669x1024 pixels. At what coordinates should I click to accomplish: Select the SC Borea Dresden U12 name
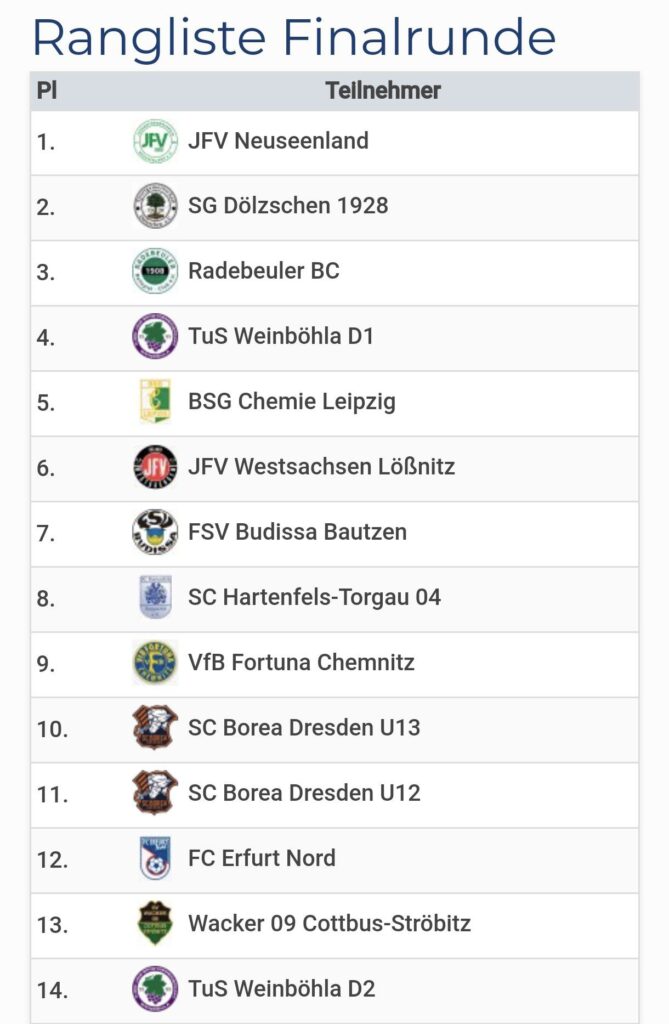[304, 793]
